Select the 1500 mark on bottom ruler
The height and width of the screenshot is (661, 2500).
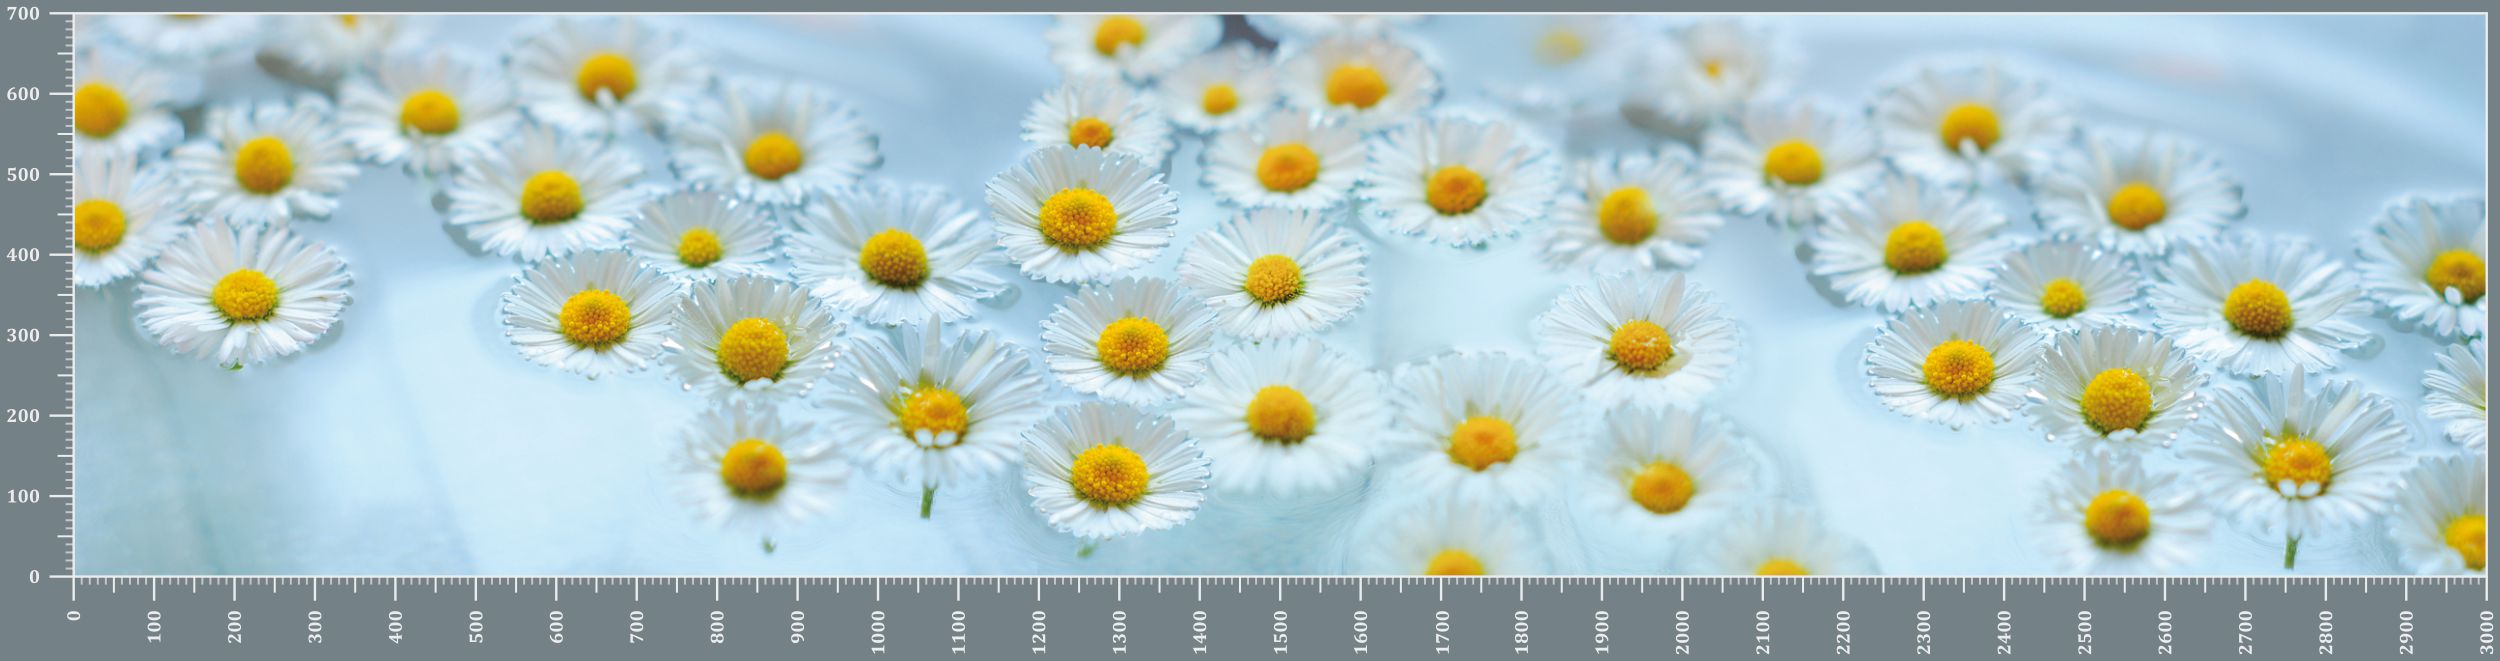click(x=1280, y=629)
